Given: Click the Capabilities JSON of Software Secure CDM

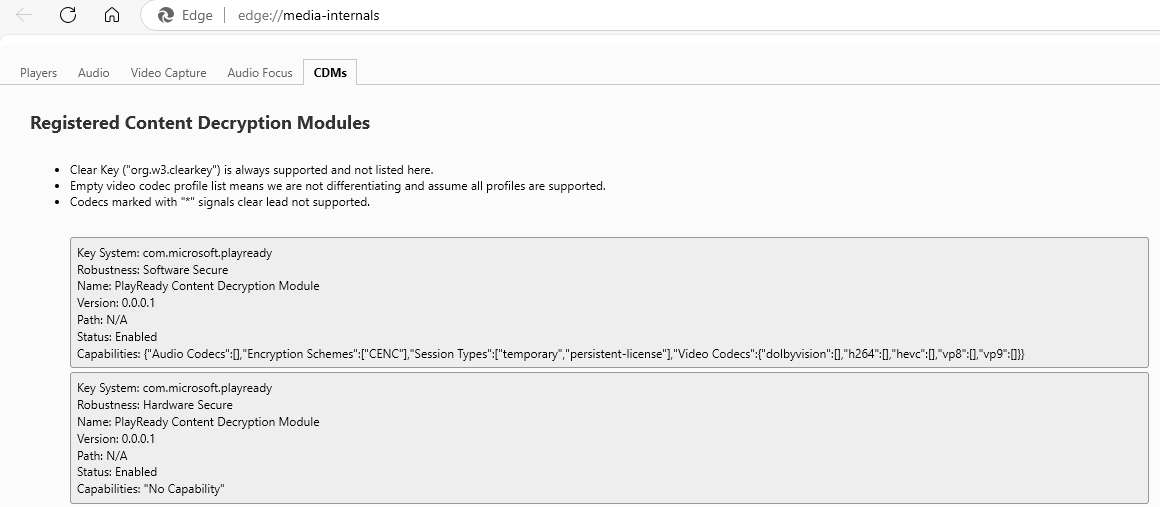Looking at the screenshot, I should 550,354.
